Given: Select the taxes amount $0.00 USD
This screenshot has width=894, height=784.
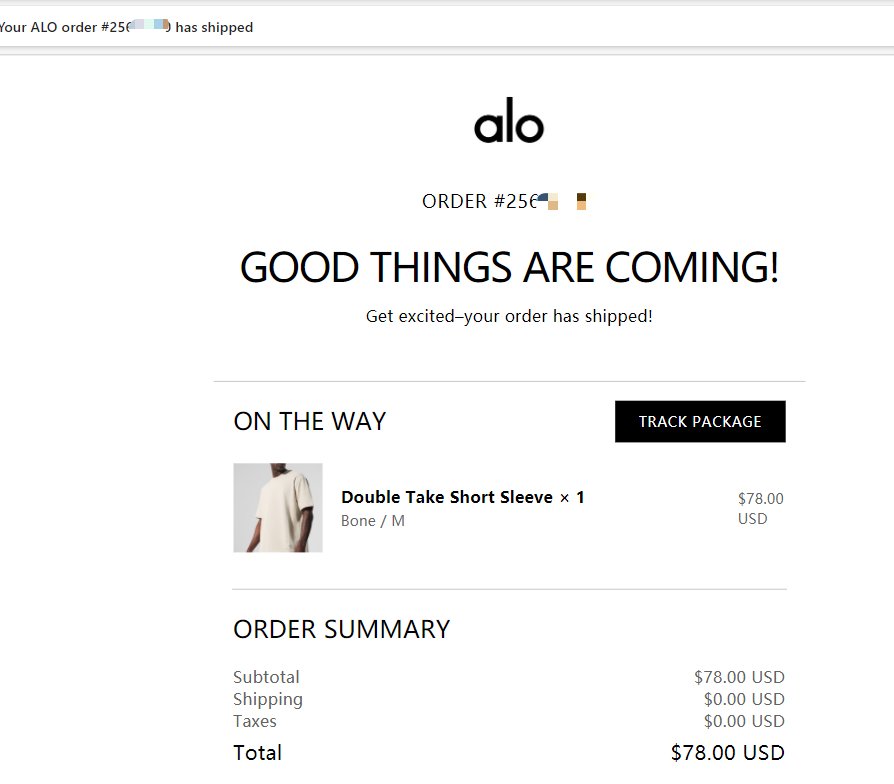Looking at the screenshot, I should [x=744, y=721].
